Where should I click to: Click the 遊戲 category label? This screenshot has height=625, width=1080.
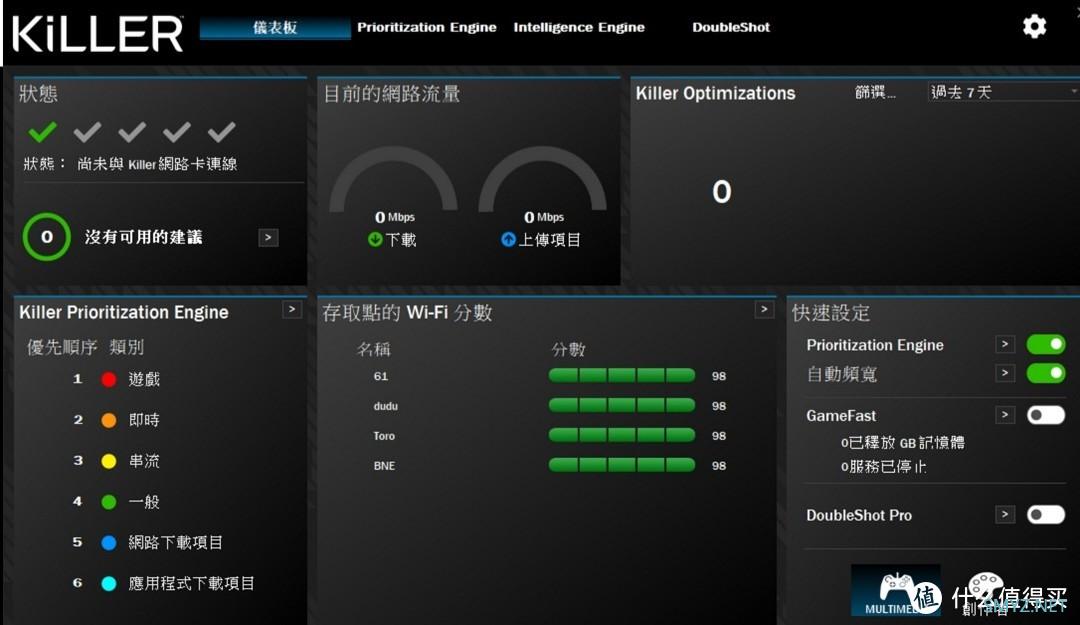(144, 379)
